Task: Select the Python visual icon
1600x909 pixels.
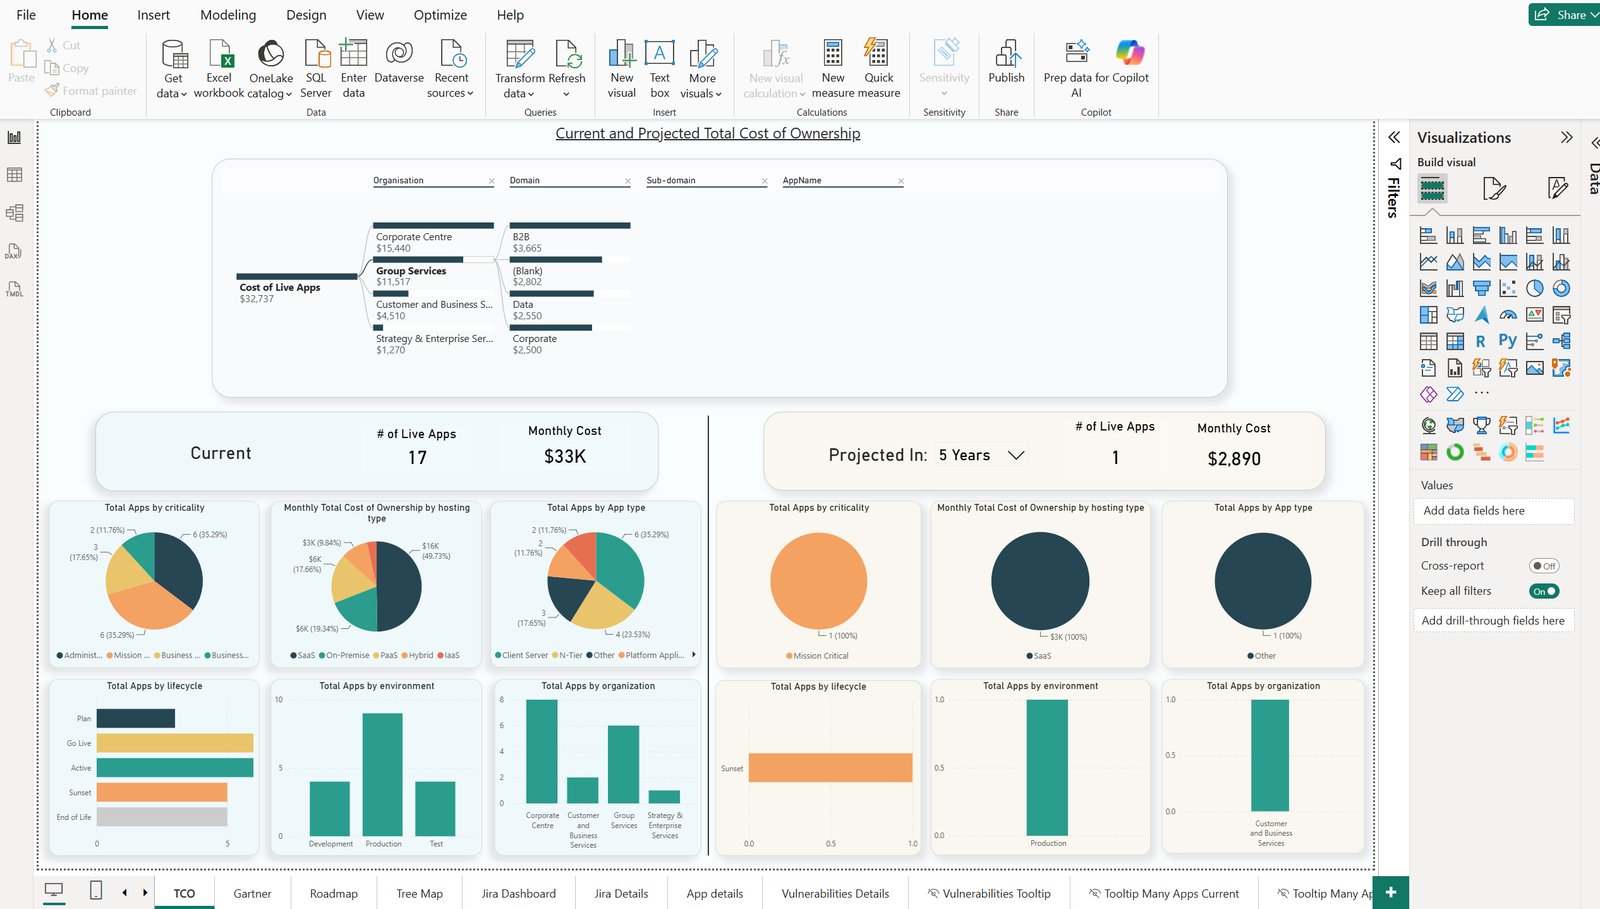Action: coord(1508,341)
